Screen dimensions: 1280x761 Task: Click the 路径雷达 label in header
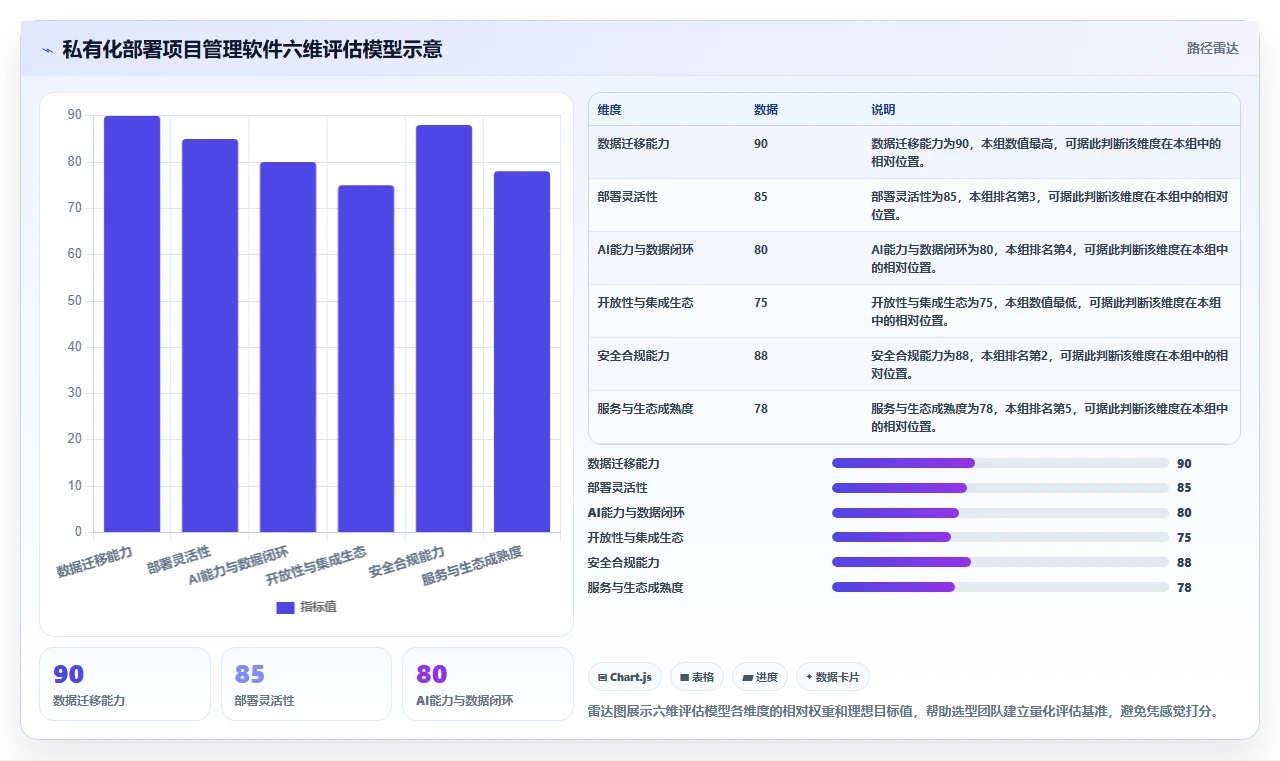1213,48
